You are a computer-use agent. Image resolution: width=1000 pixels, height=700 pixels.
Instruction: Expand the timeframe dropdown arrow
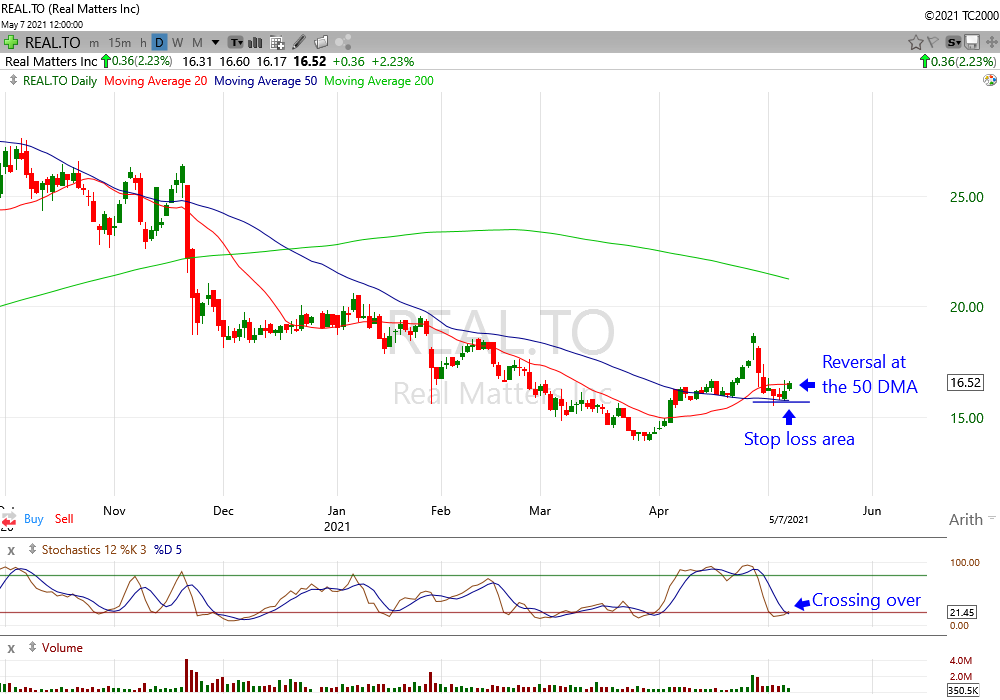tap(216, 43)
